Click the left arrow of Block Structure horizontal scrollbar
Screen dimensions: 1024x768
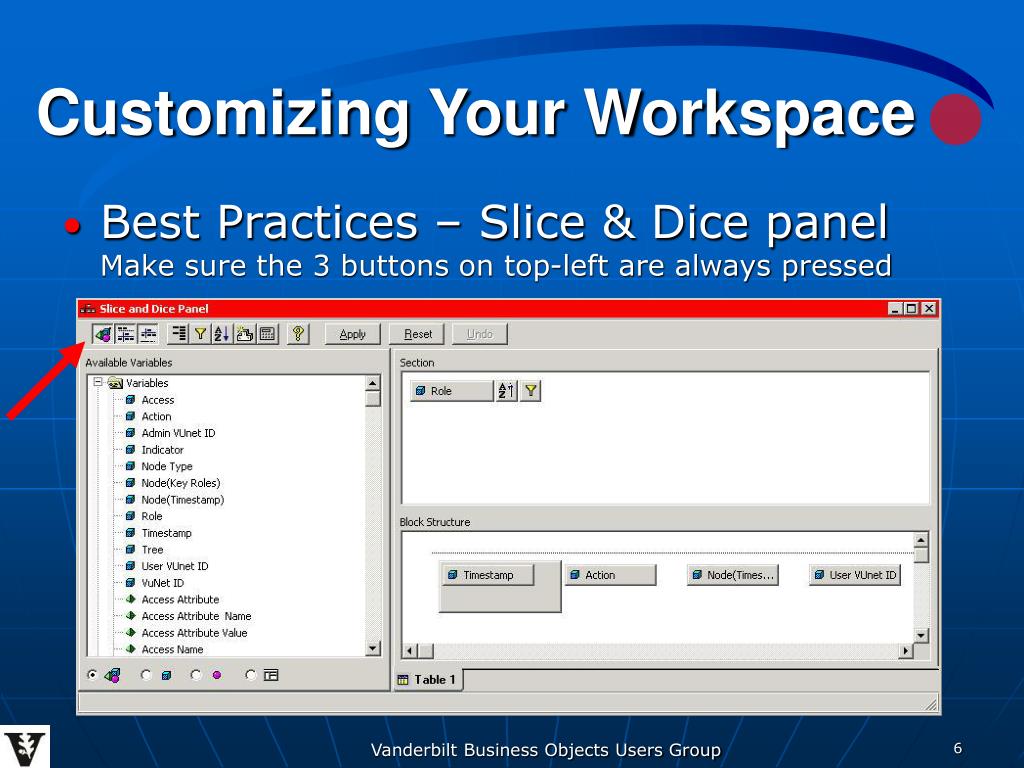pyautogui.click(x=409, y=650)
